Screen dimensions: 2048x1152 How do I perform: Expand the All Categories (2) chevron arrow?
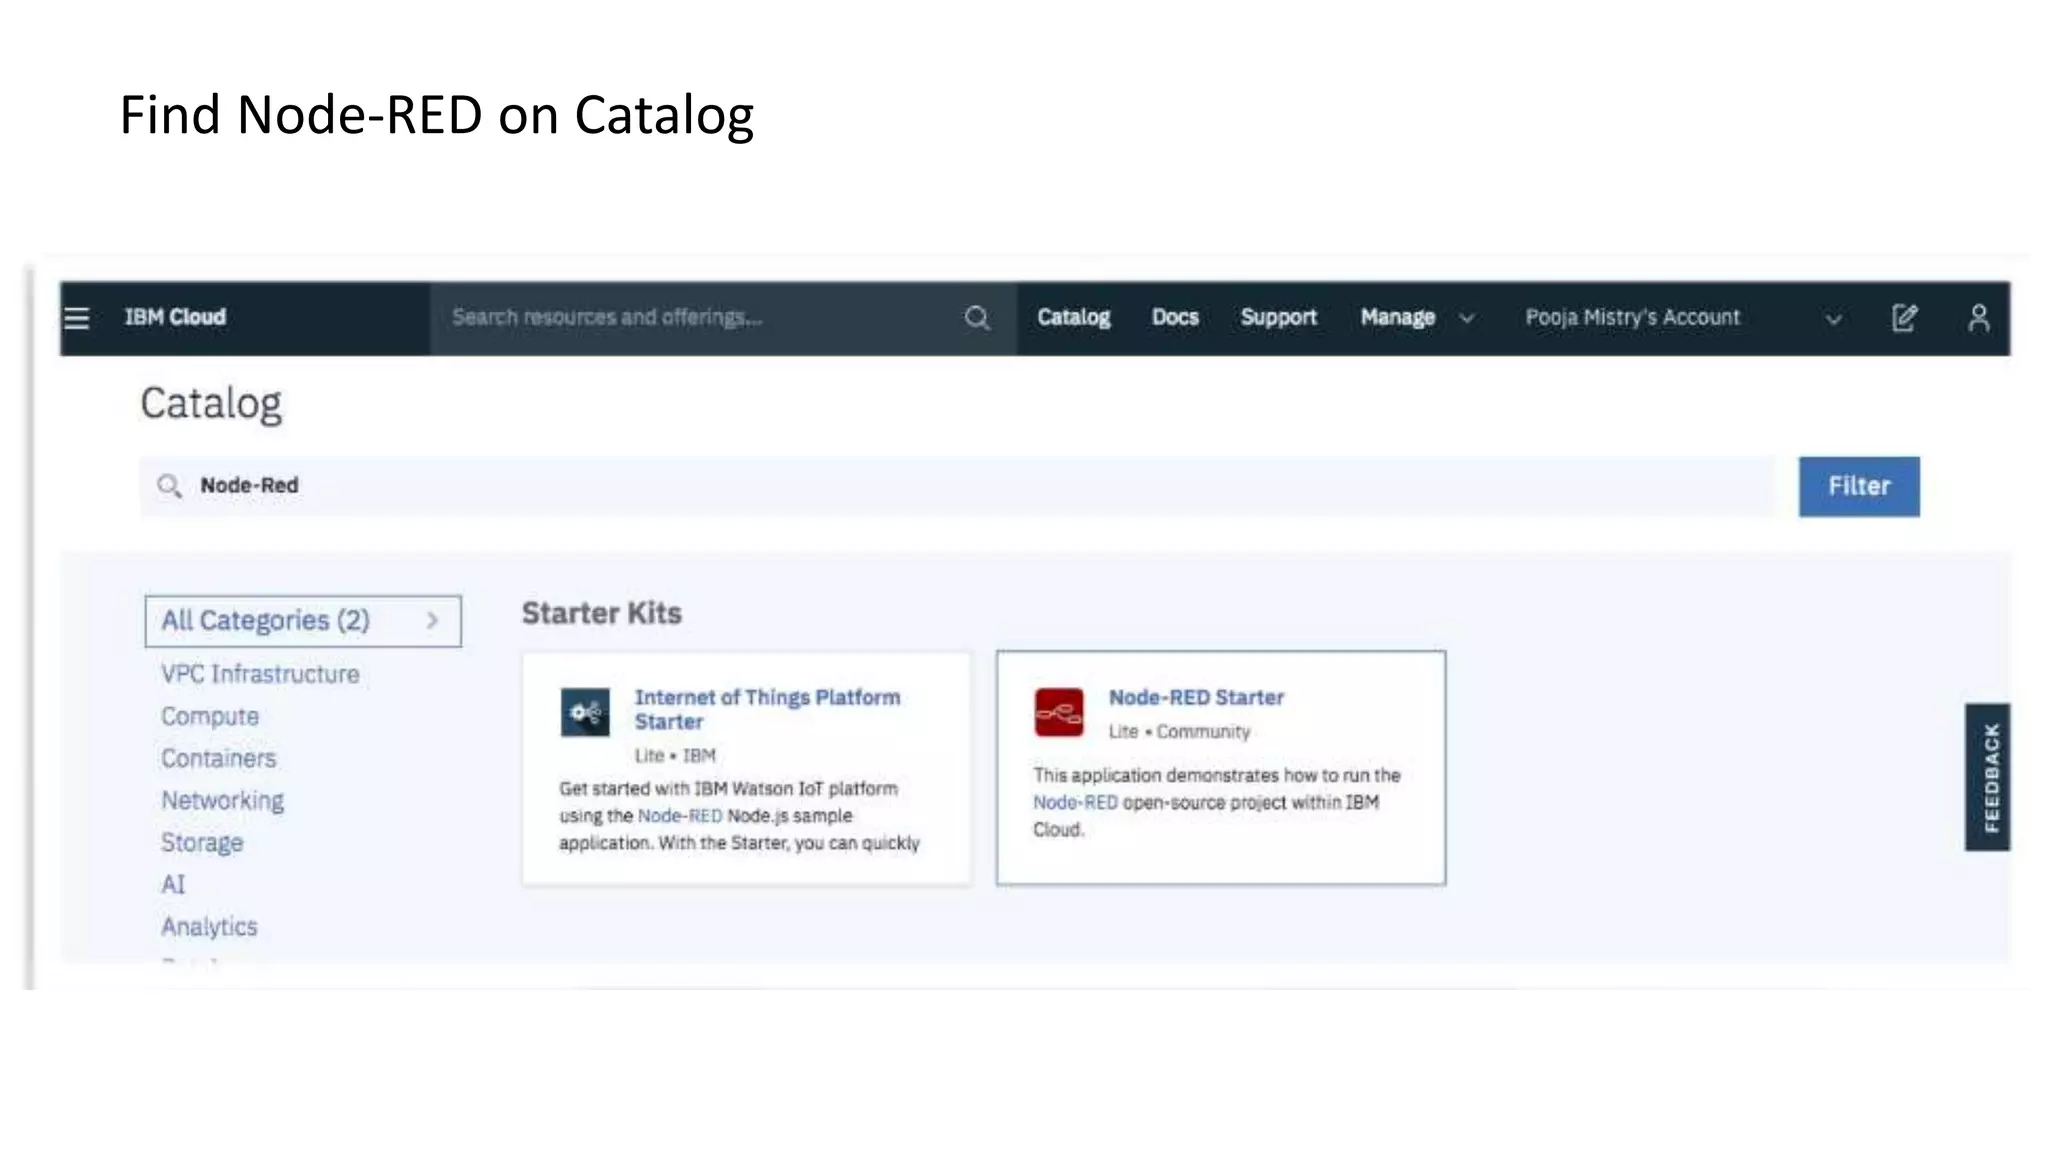tap(432, 620)
